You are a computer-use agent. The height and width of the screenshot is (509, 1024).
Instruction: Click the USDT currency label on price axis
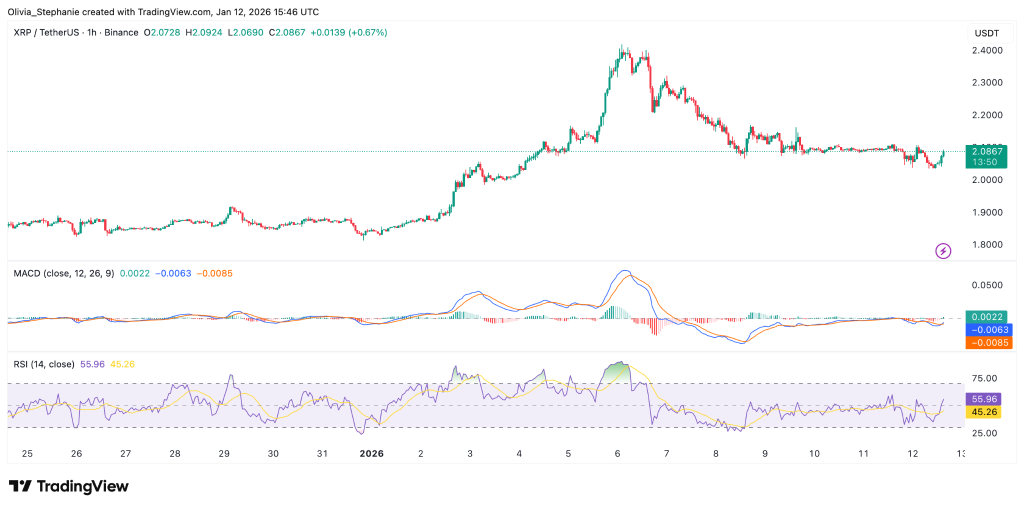[x=988, y=33]
